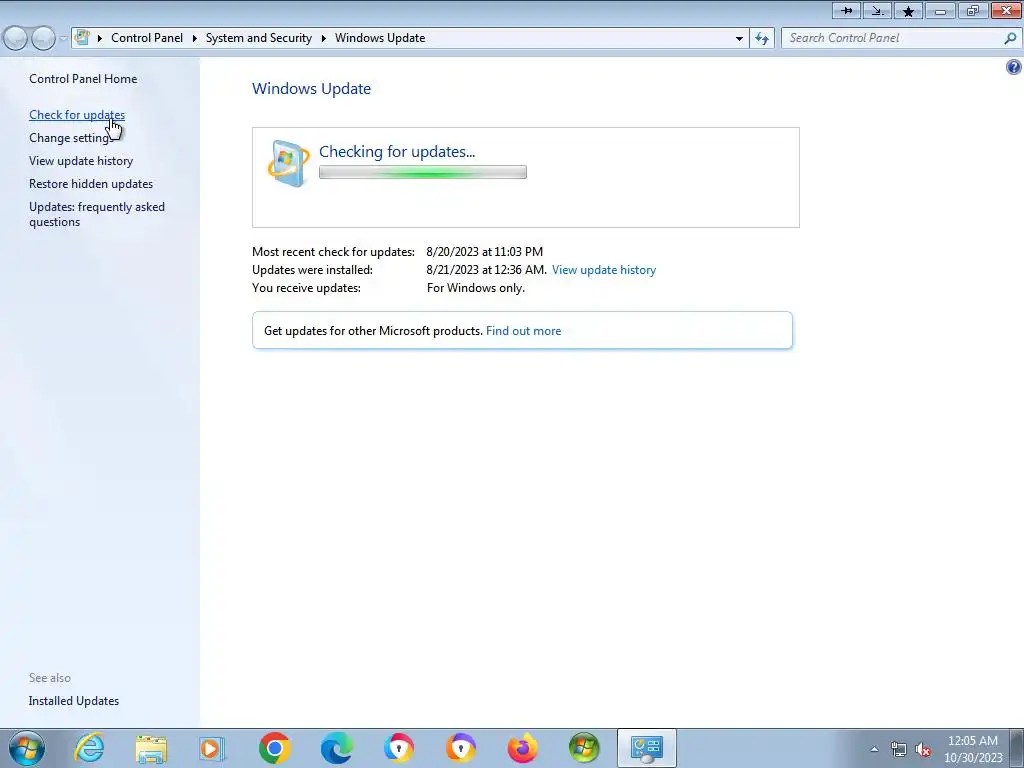Open the Windows flag orb app in taskbar
This screenshot has width=1024, height=768.
coord(584,748)
